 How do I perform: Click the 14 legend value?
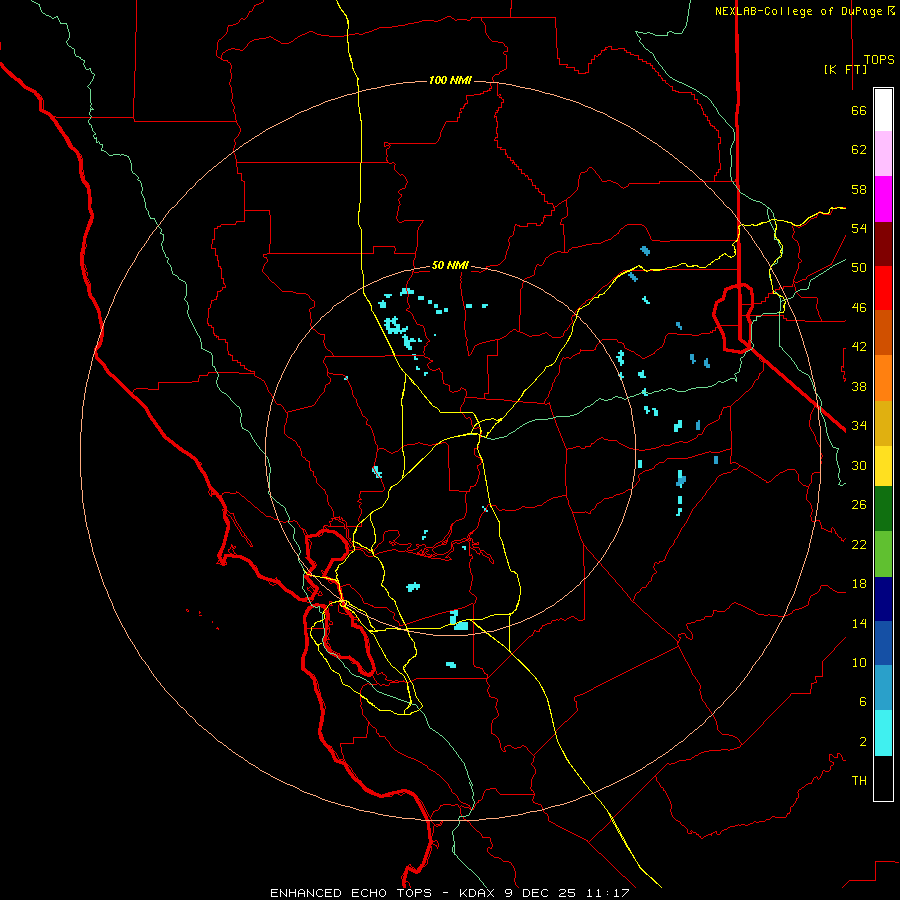point(859,623)
